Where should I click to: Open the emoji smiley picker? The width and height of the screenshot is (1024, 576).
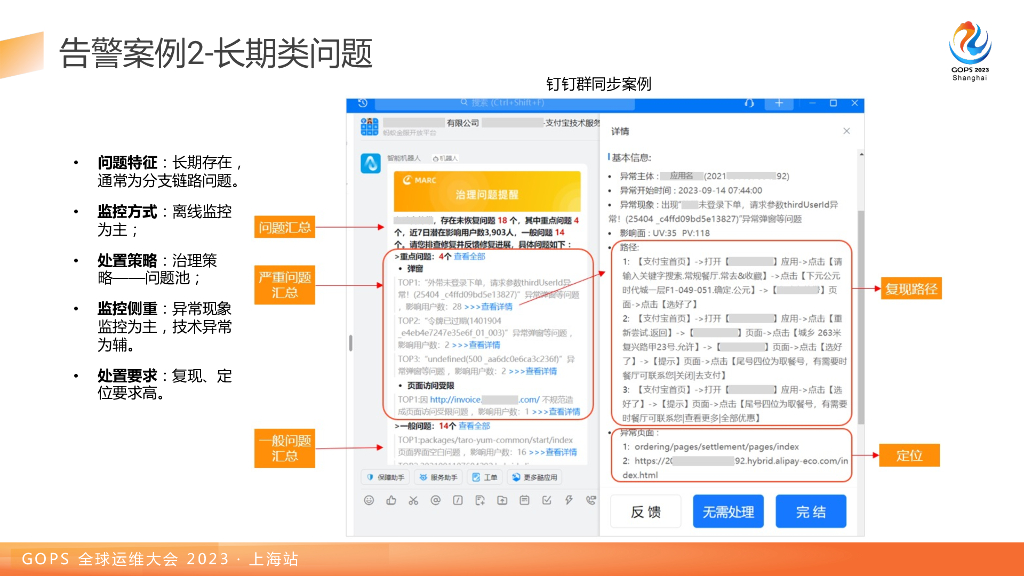pos(369,500)
